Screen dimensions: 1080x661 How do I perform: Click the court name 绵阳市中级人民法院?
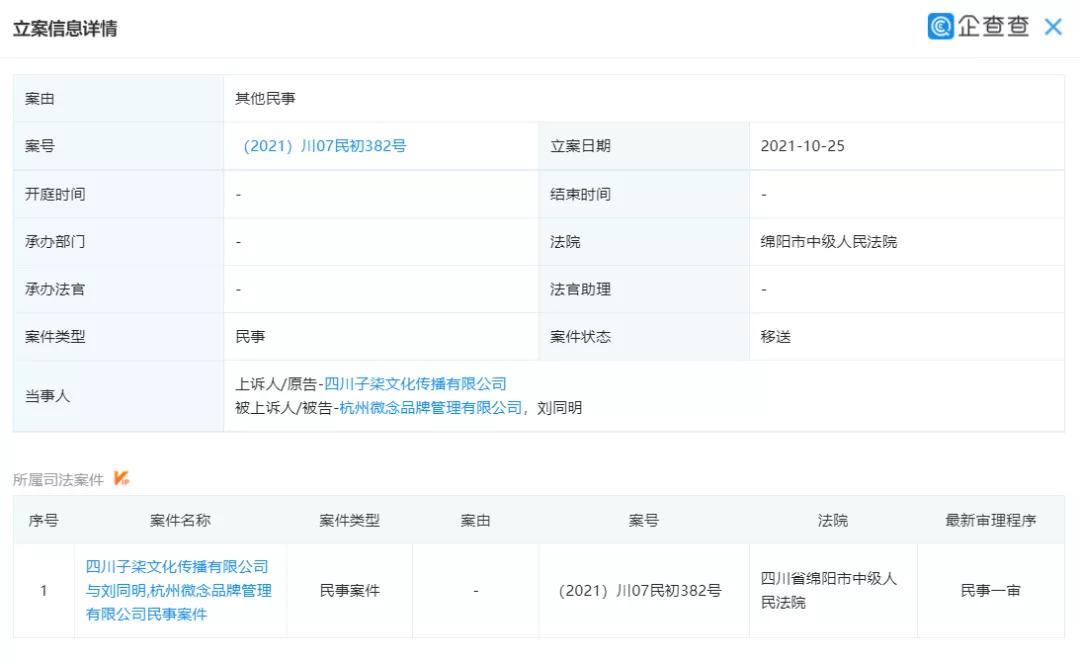(x=829, y=241)
